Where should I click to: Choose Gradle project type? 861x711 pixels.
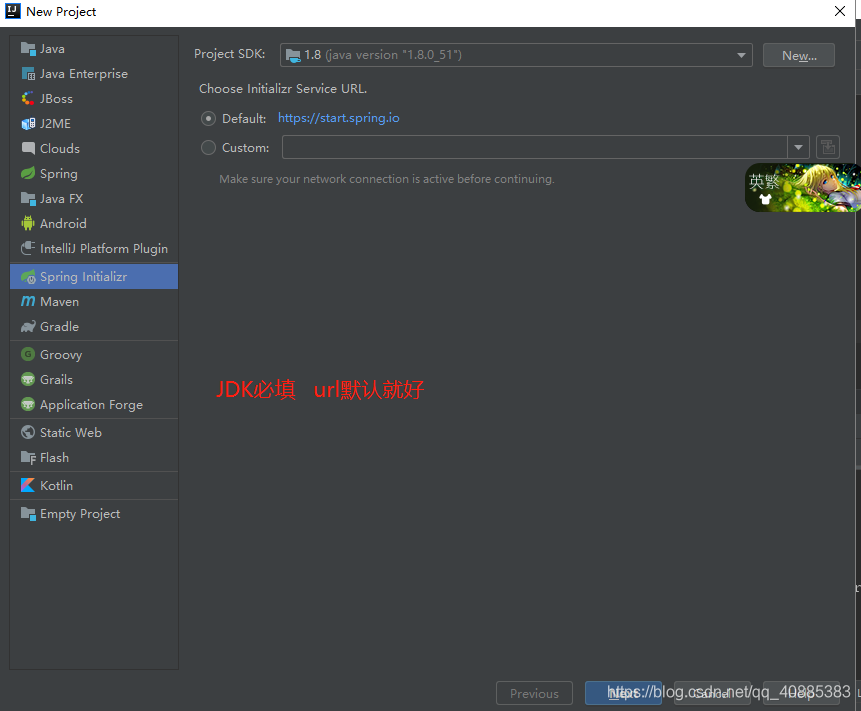point(94,327)
